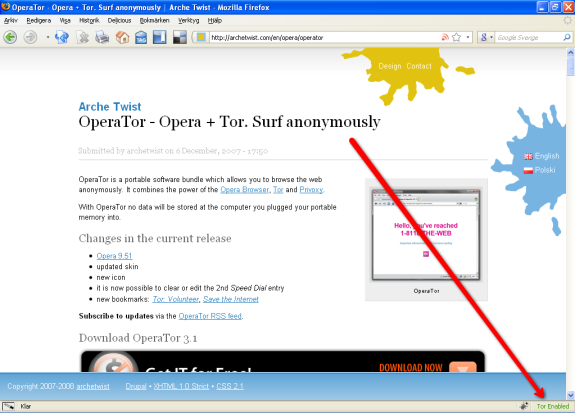Follow the Privoxy link
This screenshot has width=575, height=413.
(x=311, y=190)
